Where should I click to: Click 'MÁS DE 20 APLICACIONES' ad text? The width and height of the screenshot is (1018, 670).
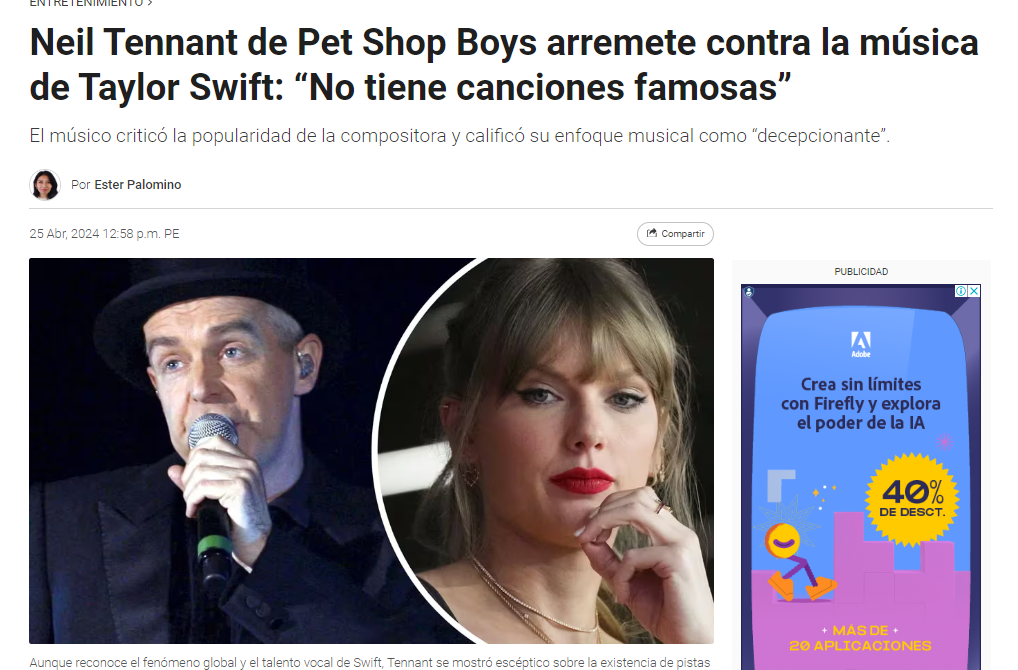(x=860, y=638)
